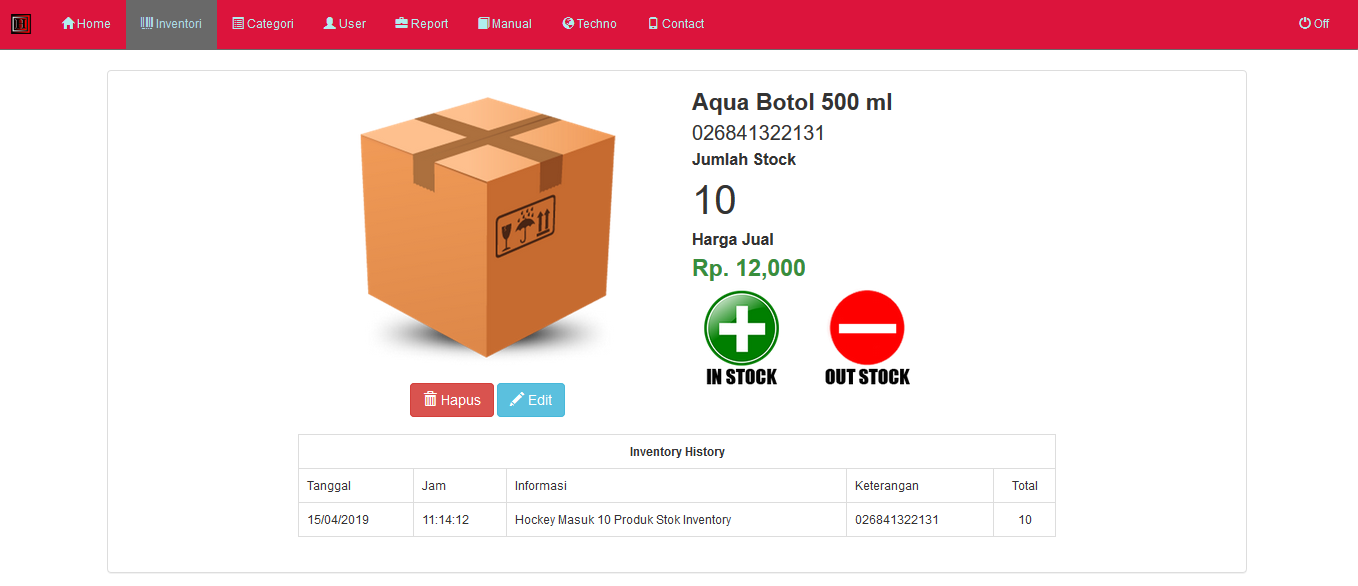Screen dimensions: 1358x586
Task: Click the house icon beside Home
Action: coord(68,23)
